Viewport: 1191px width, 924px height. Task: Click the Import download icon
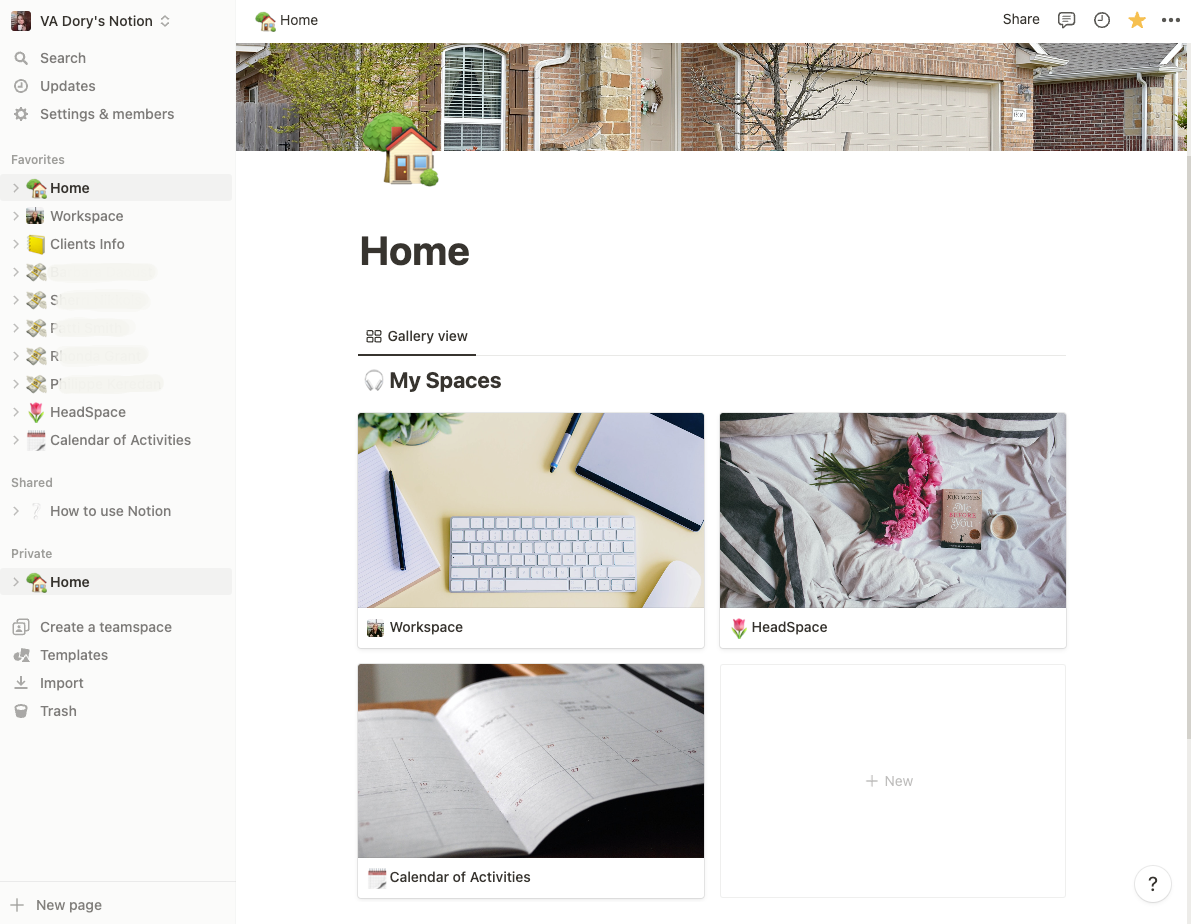tap(21, 683)
